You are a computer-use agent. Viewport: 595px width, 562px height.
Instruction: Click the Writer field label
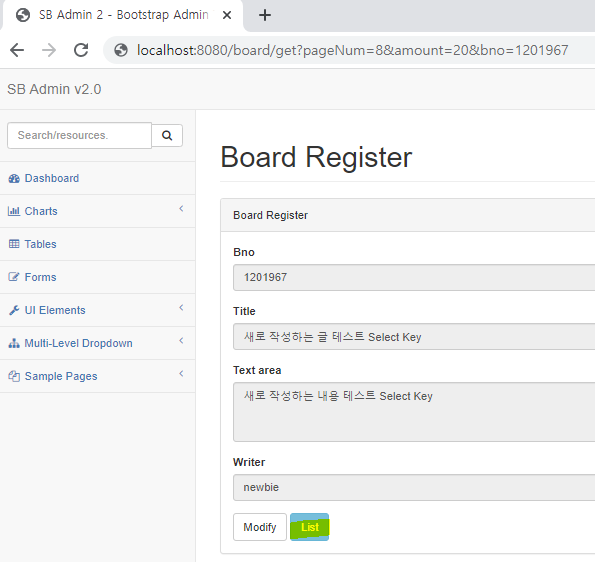(x=249, y=462)
